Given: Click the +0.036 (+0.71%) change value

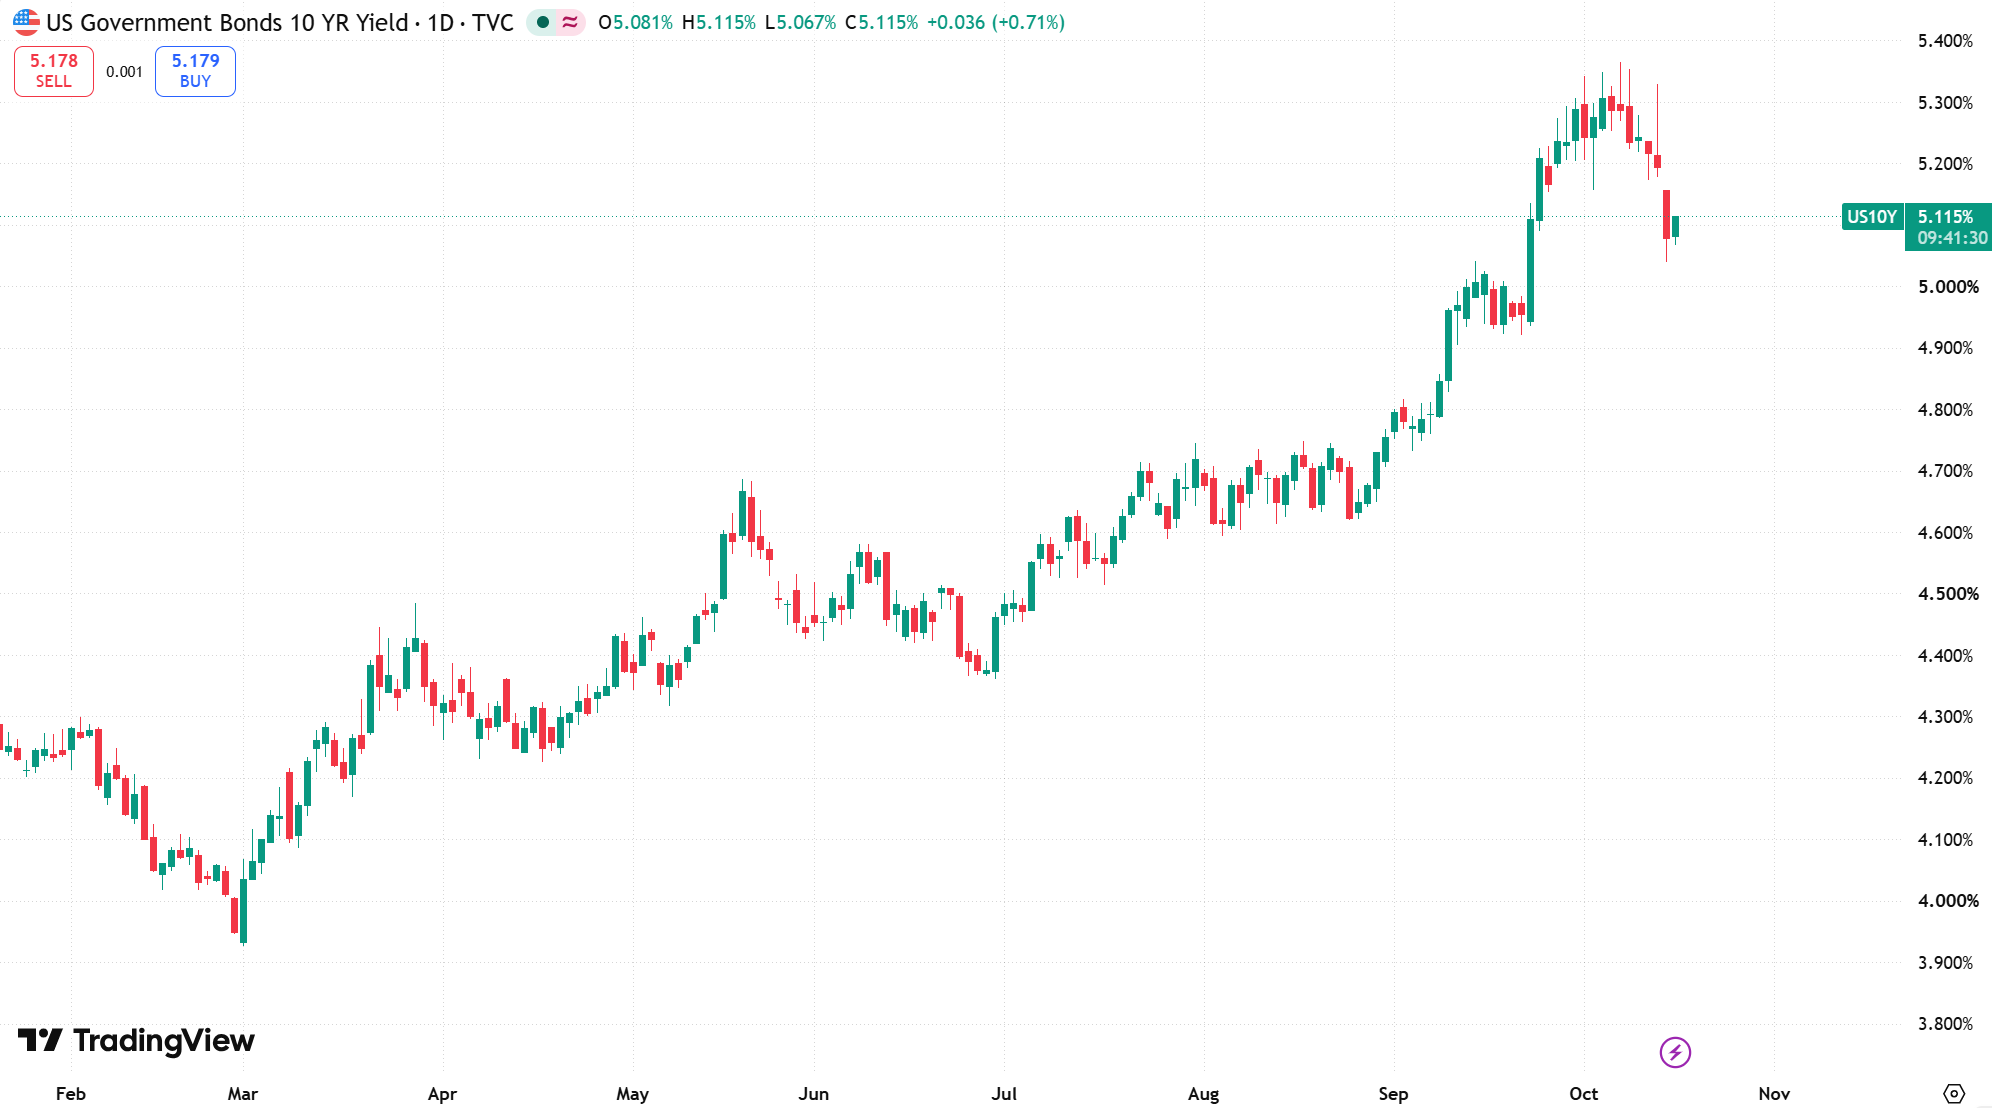Looking at the screenshot, I should click(x=996, y=22).
